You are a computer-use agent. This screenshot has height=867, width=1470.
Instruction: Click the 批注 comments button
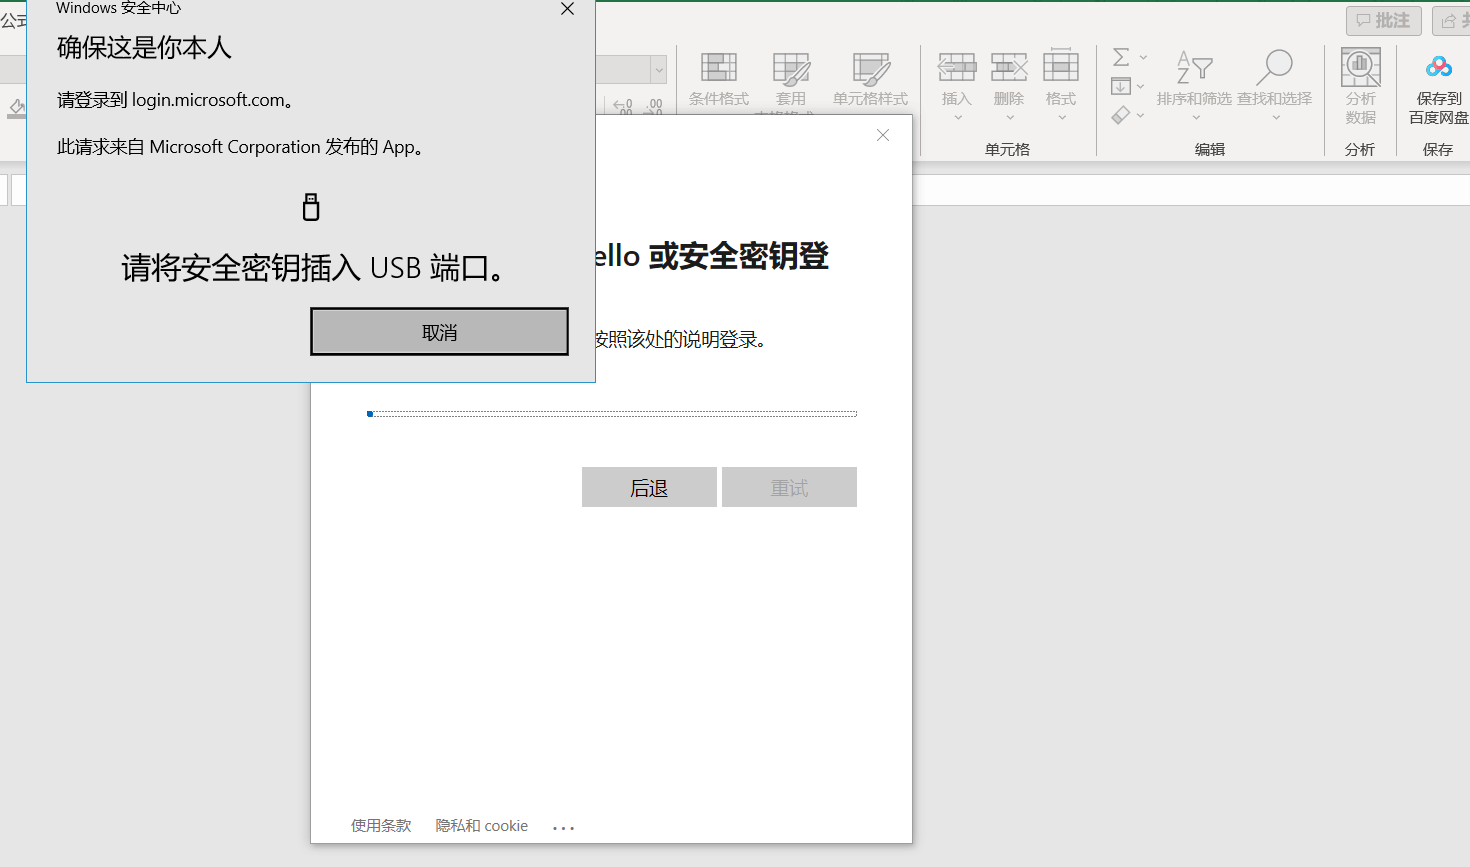pos(1384,20)
